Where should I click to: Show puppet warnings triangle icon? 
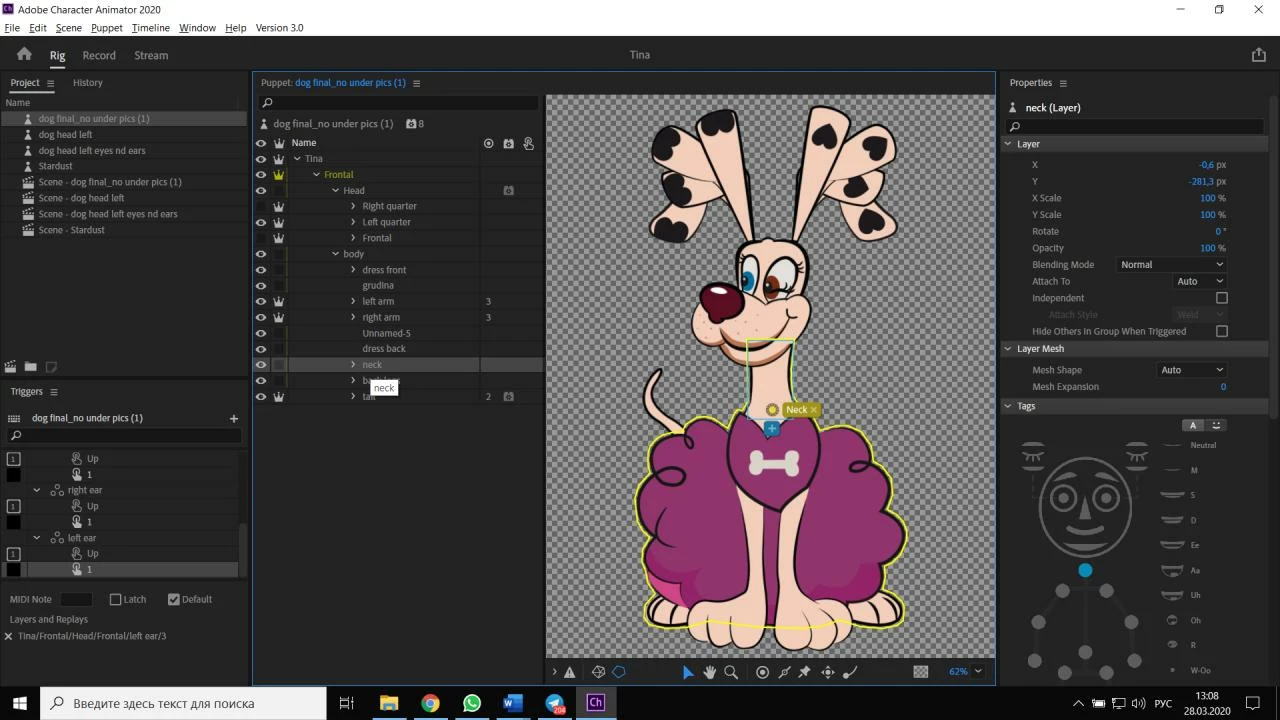point(570,672)
